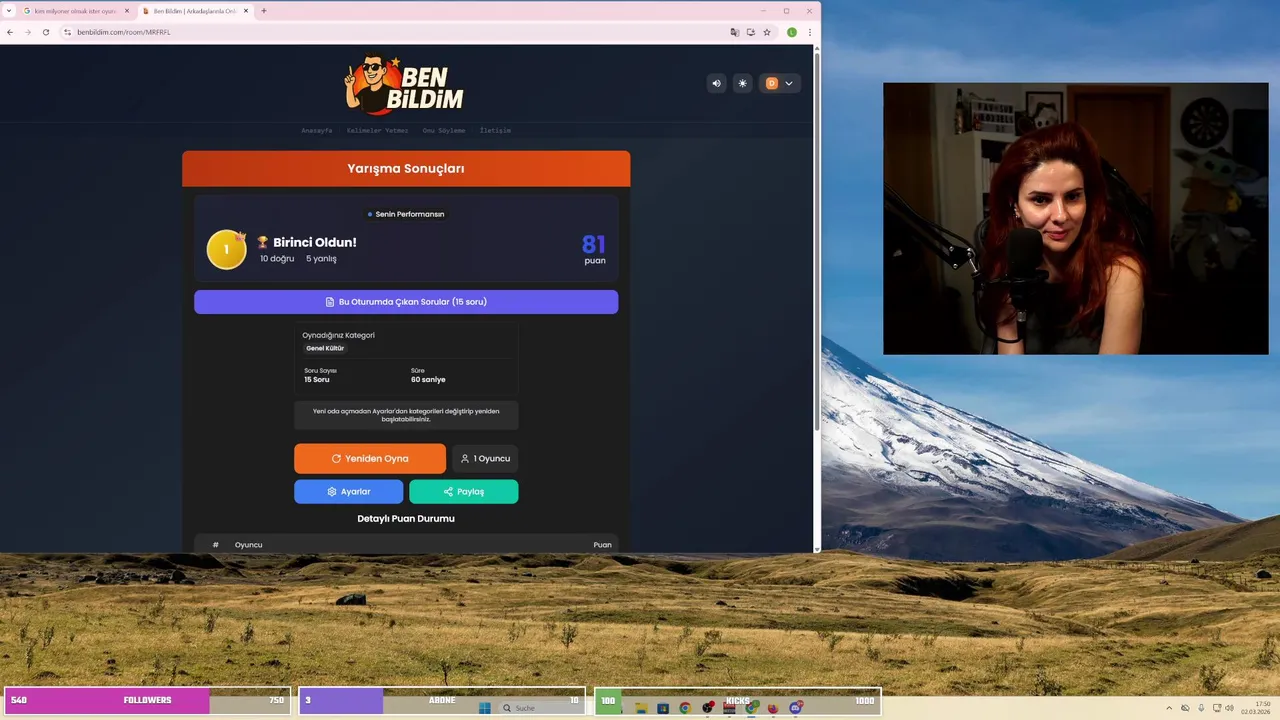
Task: Go forward in browser history
Action: pos(28,32)
